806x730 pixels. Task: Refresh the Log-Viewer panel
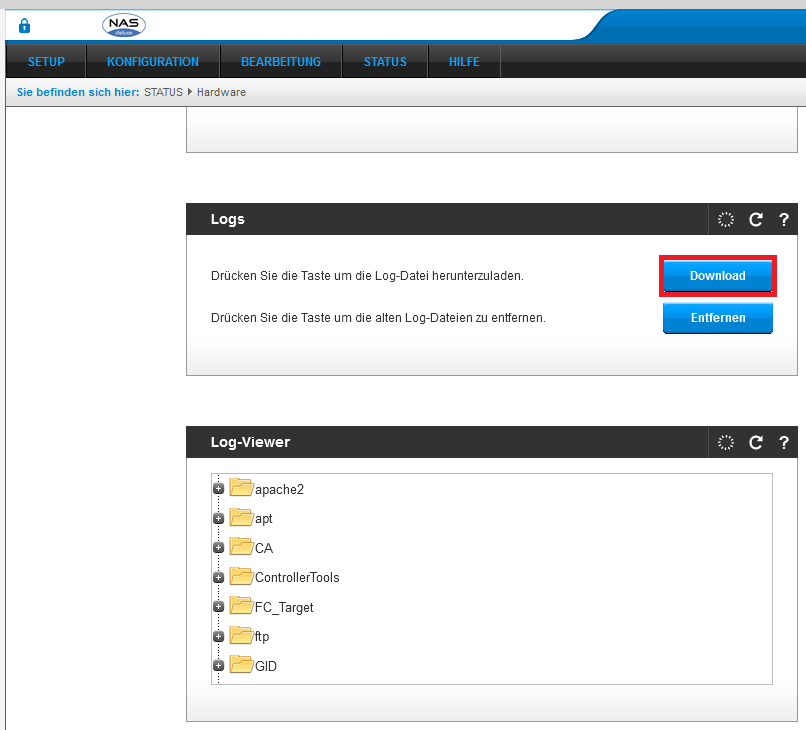[755, 442]
